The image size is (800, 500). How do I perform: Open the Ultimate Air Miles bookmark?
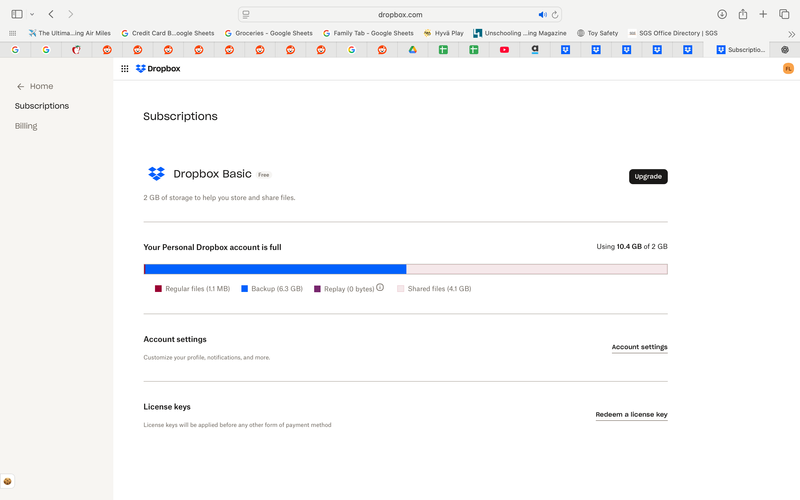click(69, 33)
